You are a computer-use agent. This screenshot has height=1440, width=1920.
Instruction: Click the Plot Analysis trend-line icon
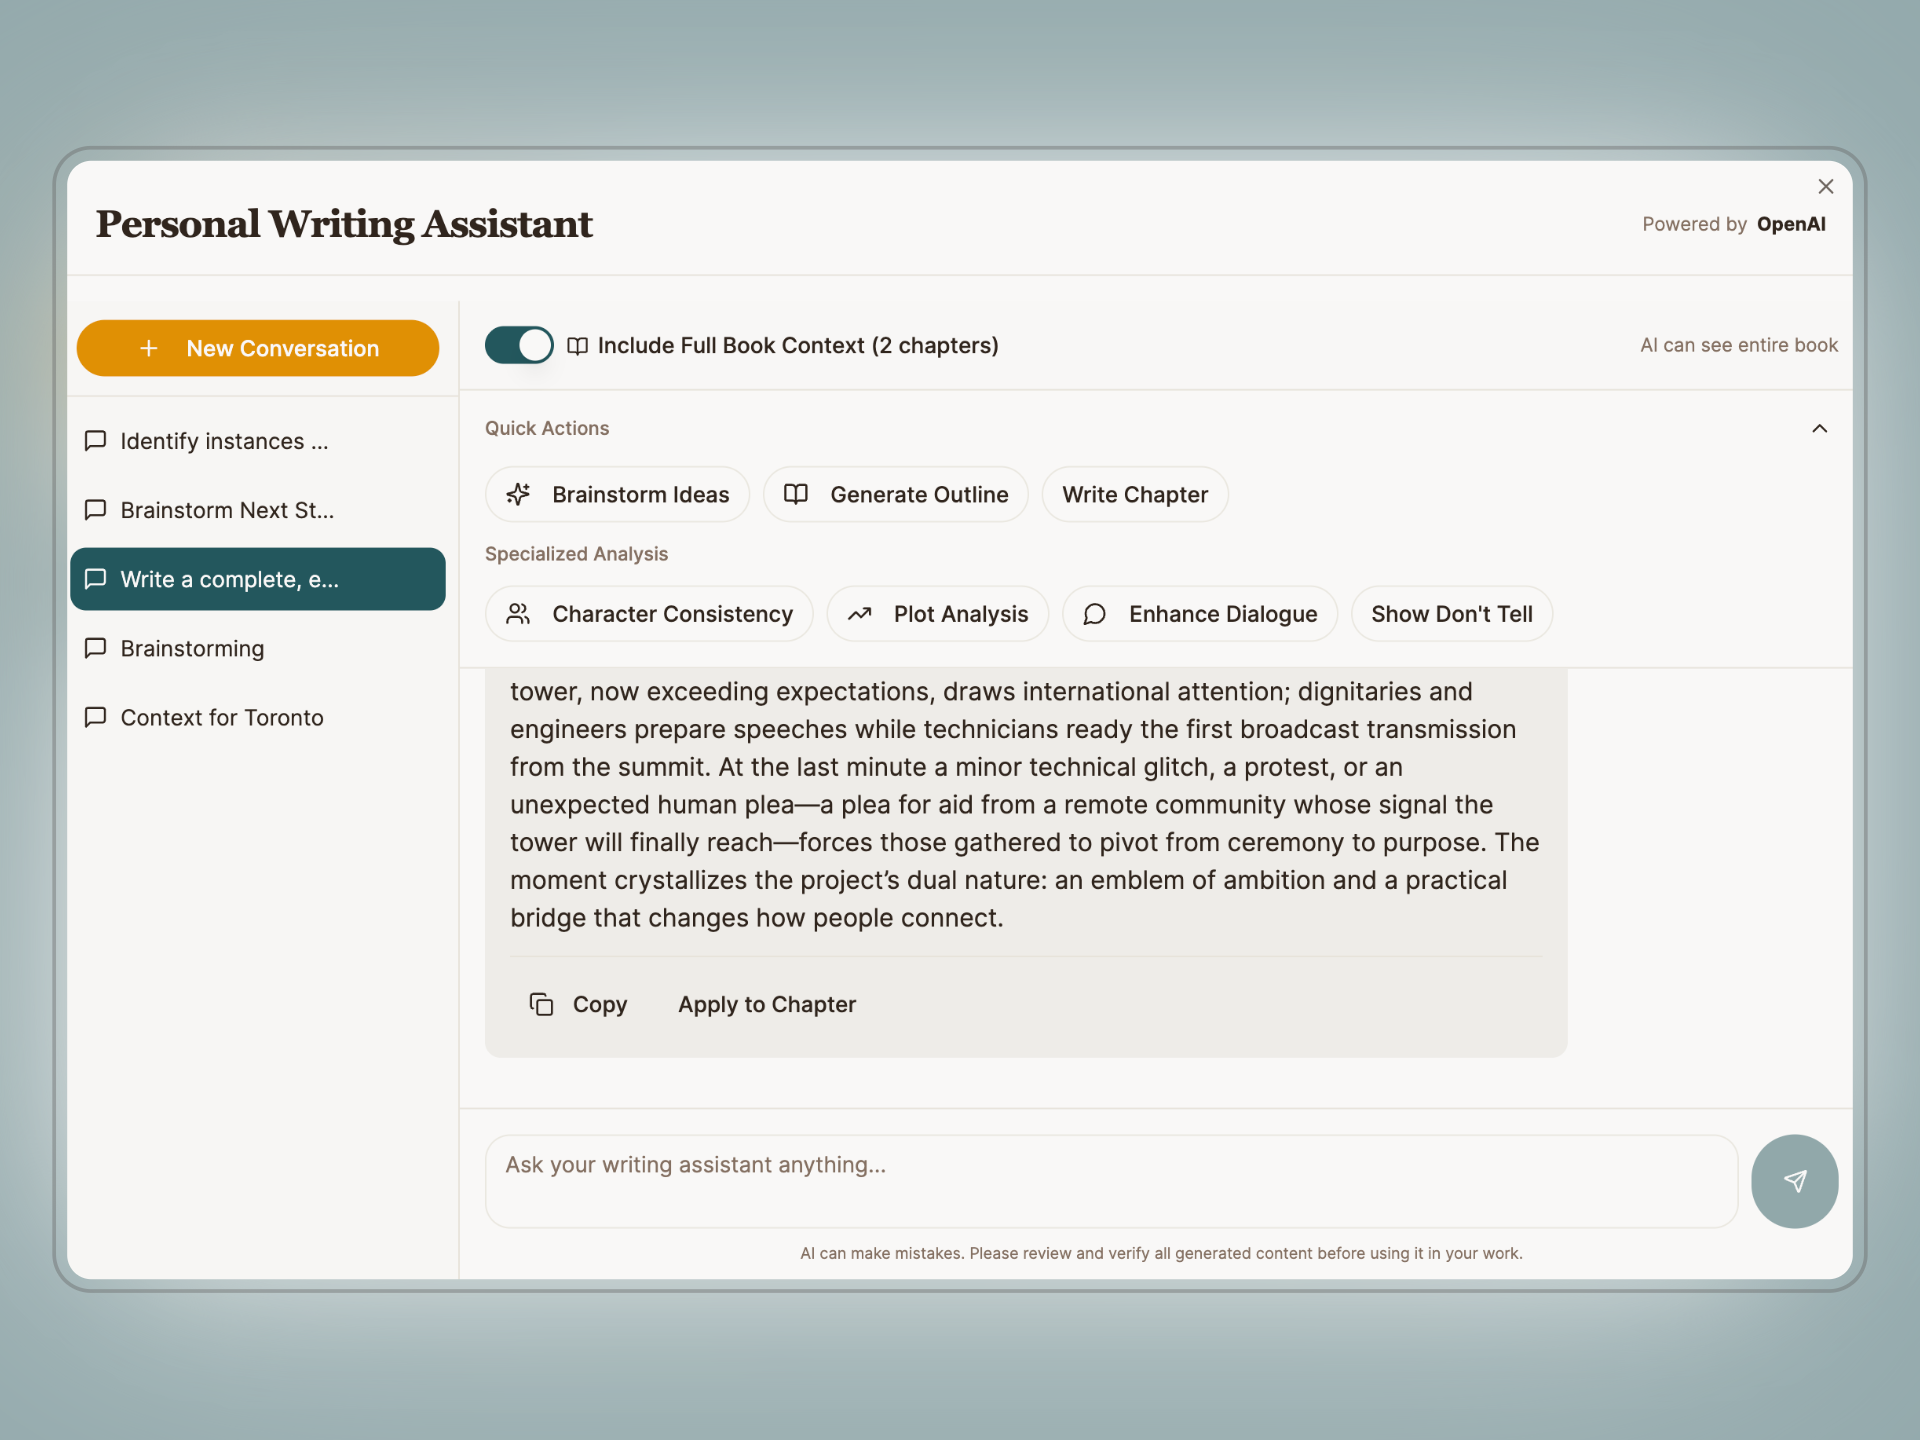861,614
